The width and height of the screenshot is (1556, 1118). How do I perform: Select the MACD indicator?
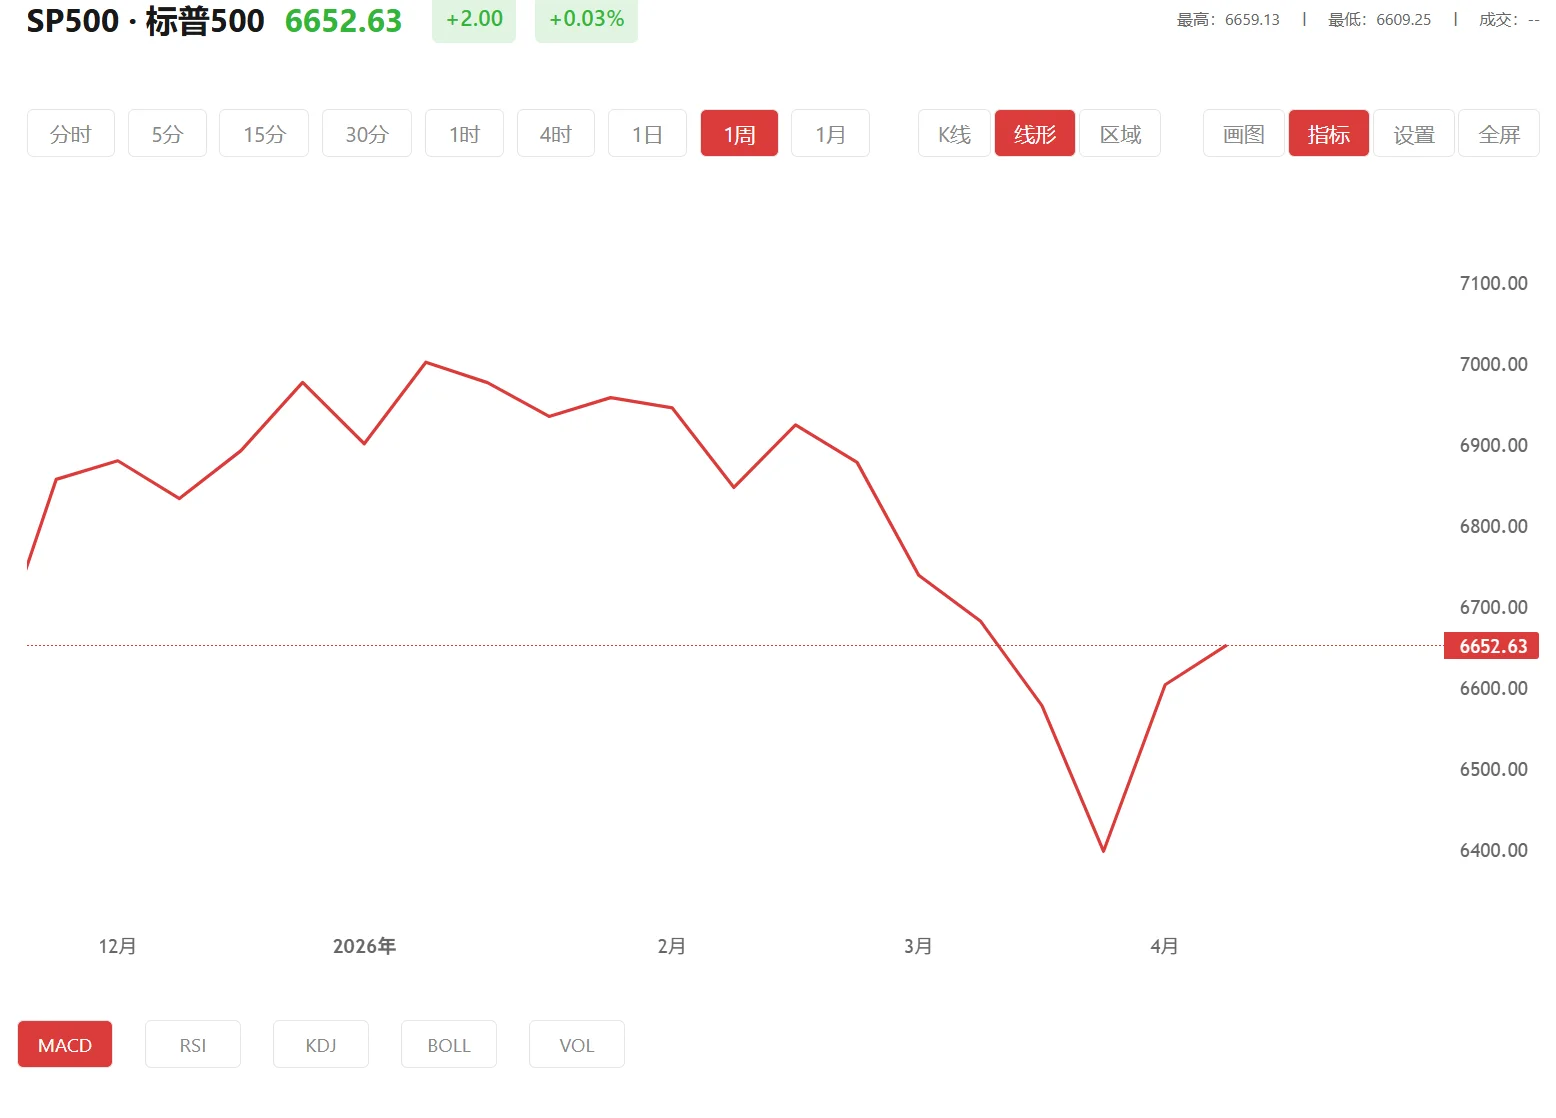coord(65,1045)
